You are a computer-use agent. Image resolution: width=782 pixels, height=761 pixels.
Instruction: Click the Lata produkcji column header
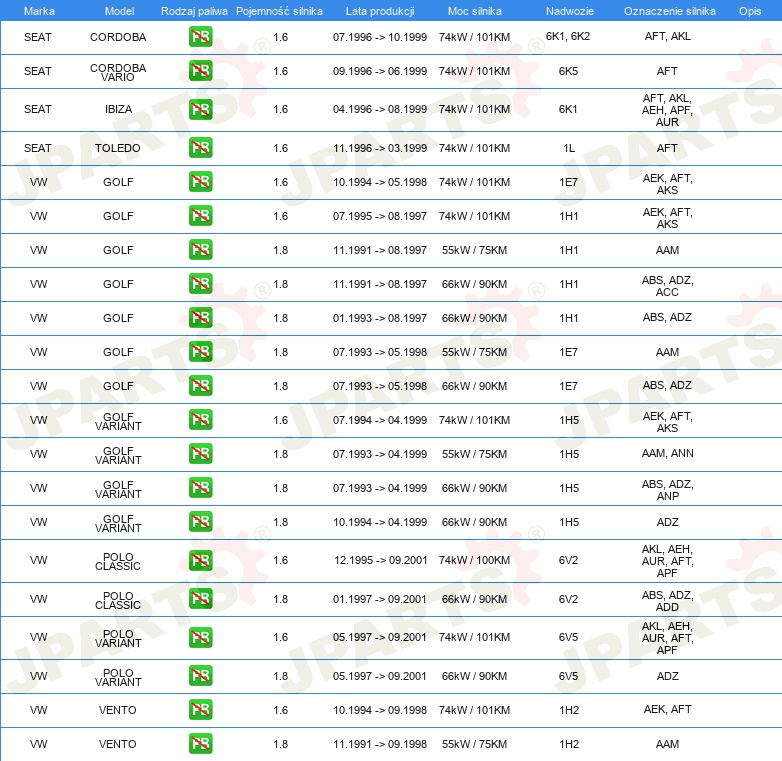coord(380,11)
